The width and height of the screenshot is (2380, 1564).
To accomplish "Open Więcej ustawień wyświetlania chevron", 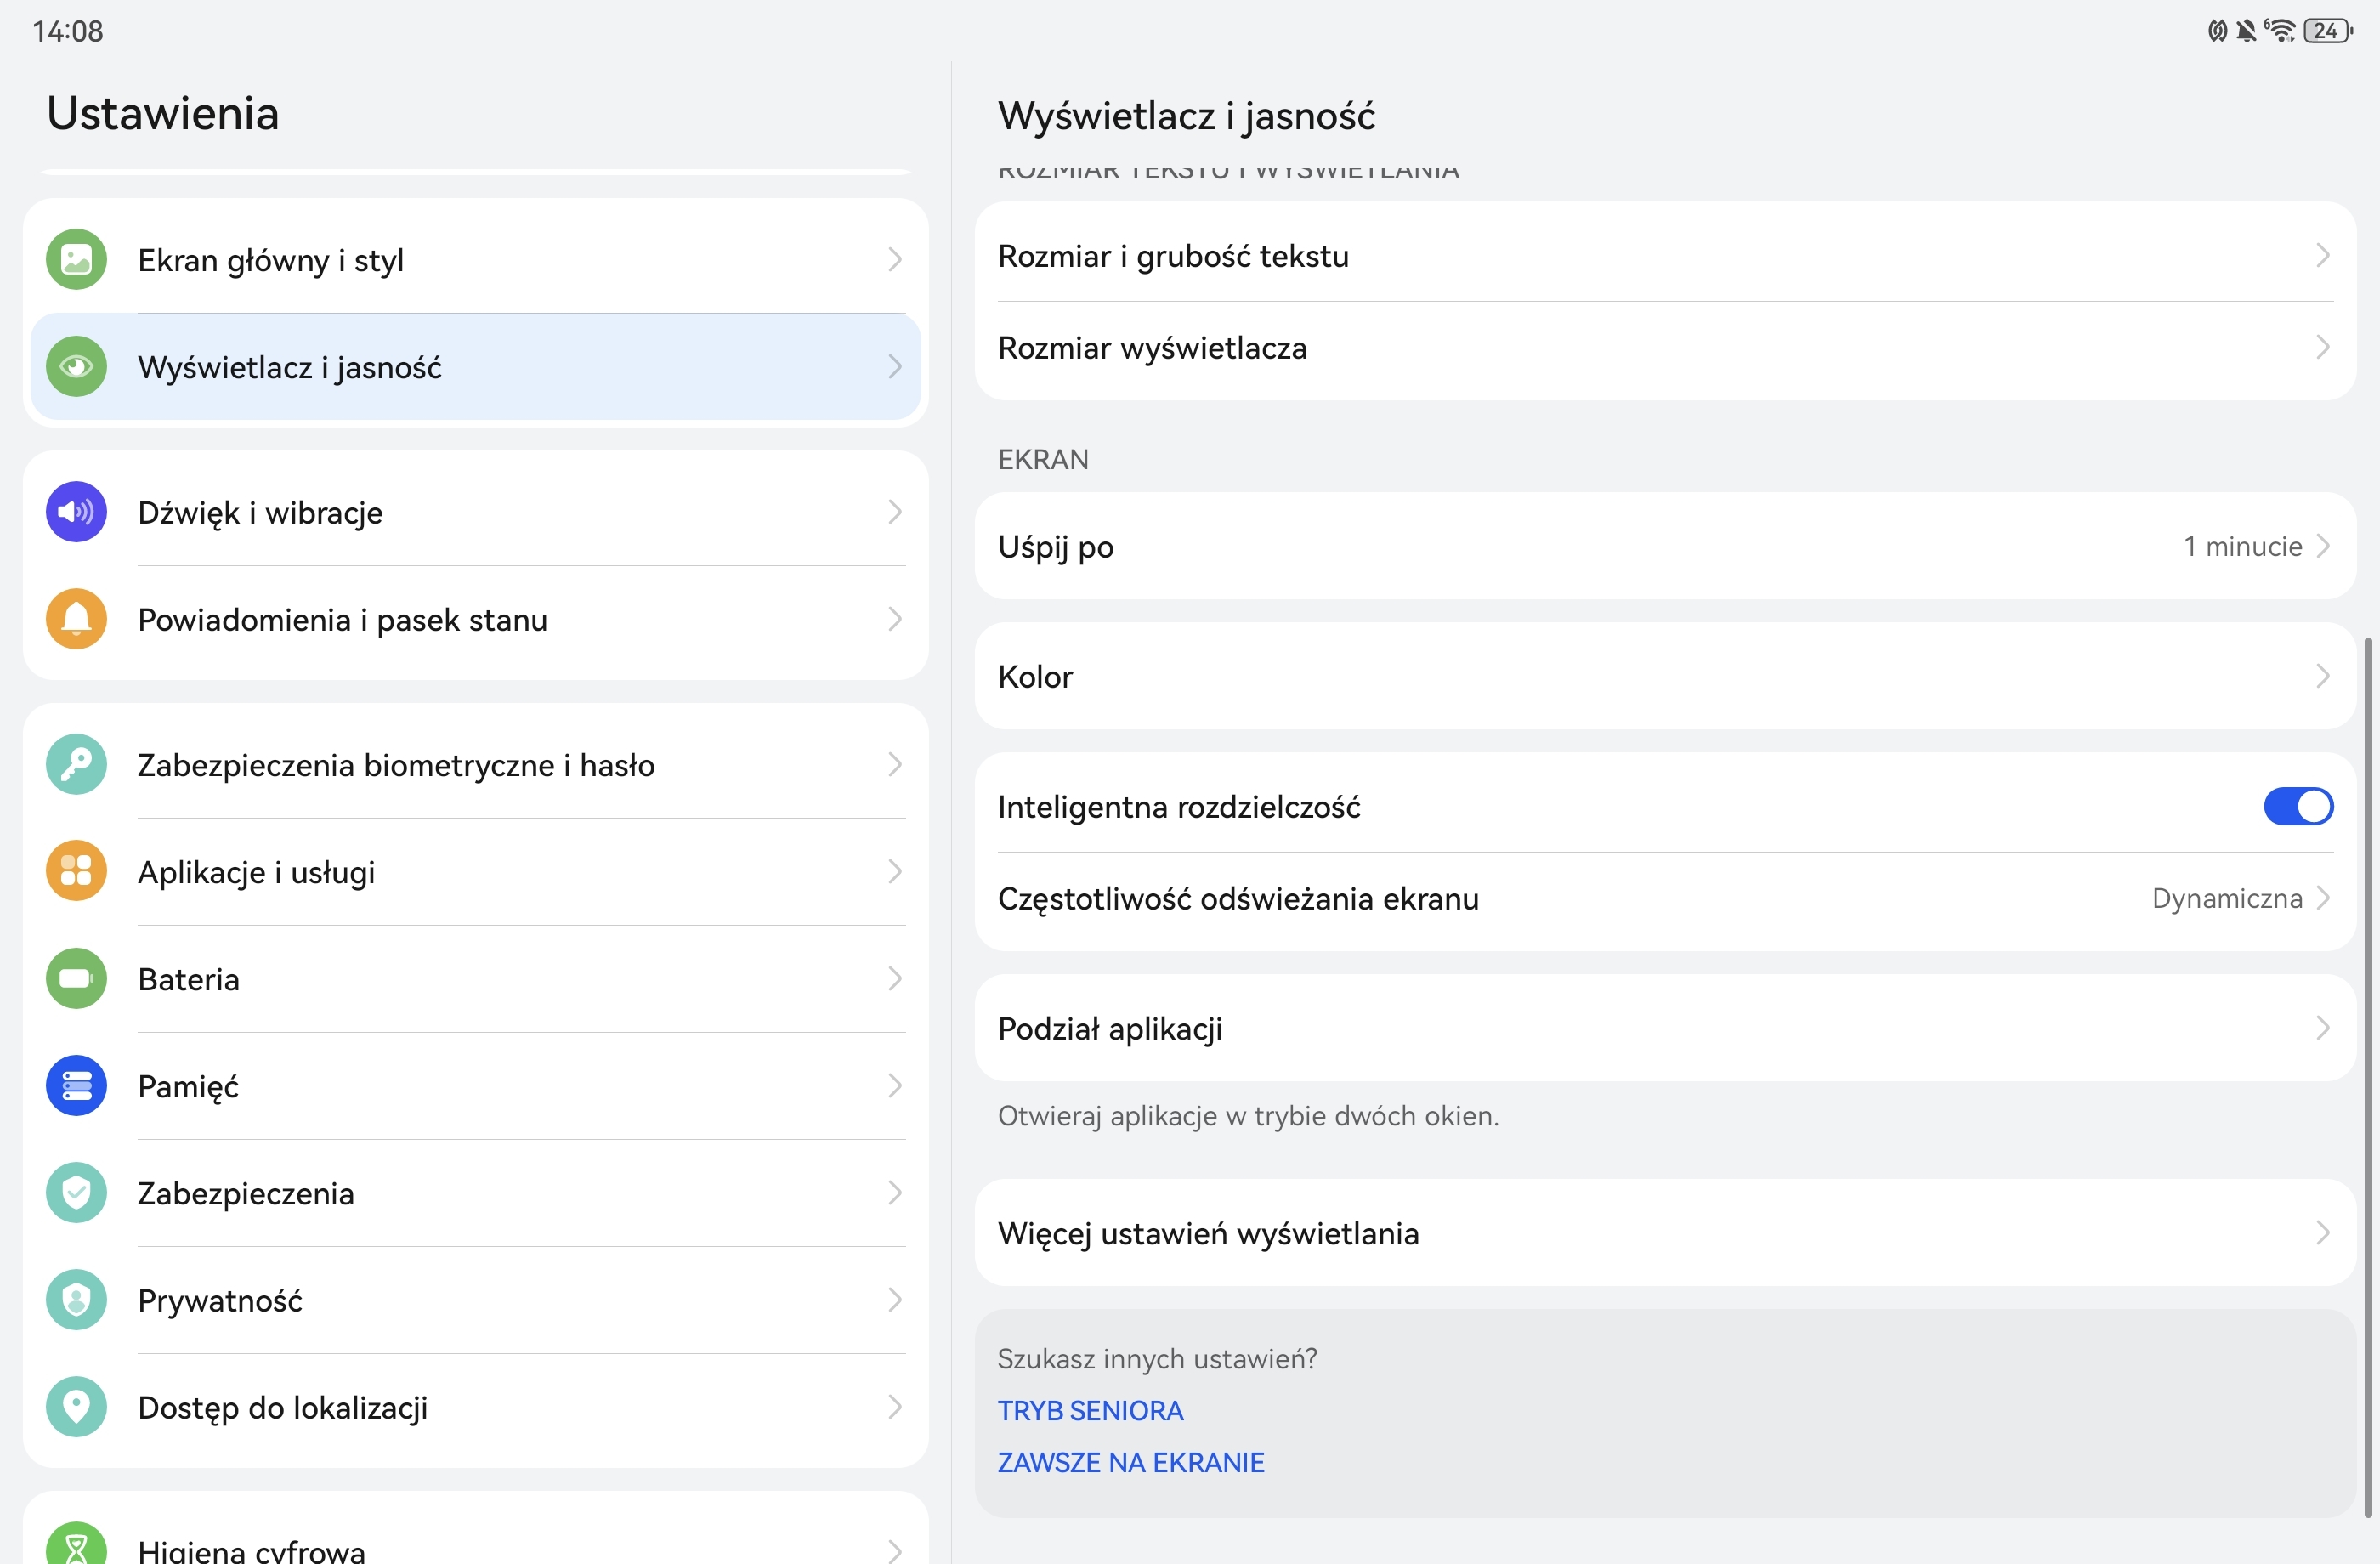I will pos(2323,1233).
